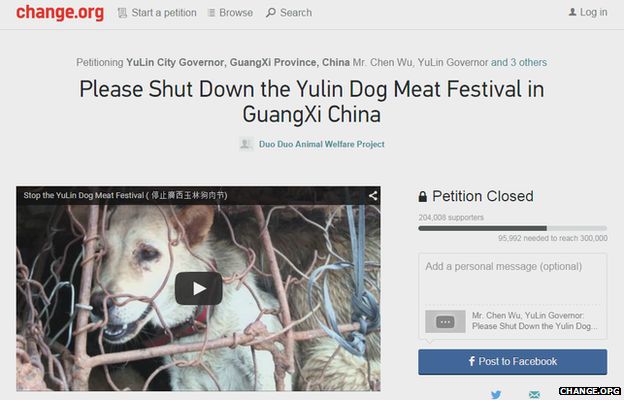Click the email envelope share icon
This screenshot has height=400, width=624.
point(534,394)
